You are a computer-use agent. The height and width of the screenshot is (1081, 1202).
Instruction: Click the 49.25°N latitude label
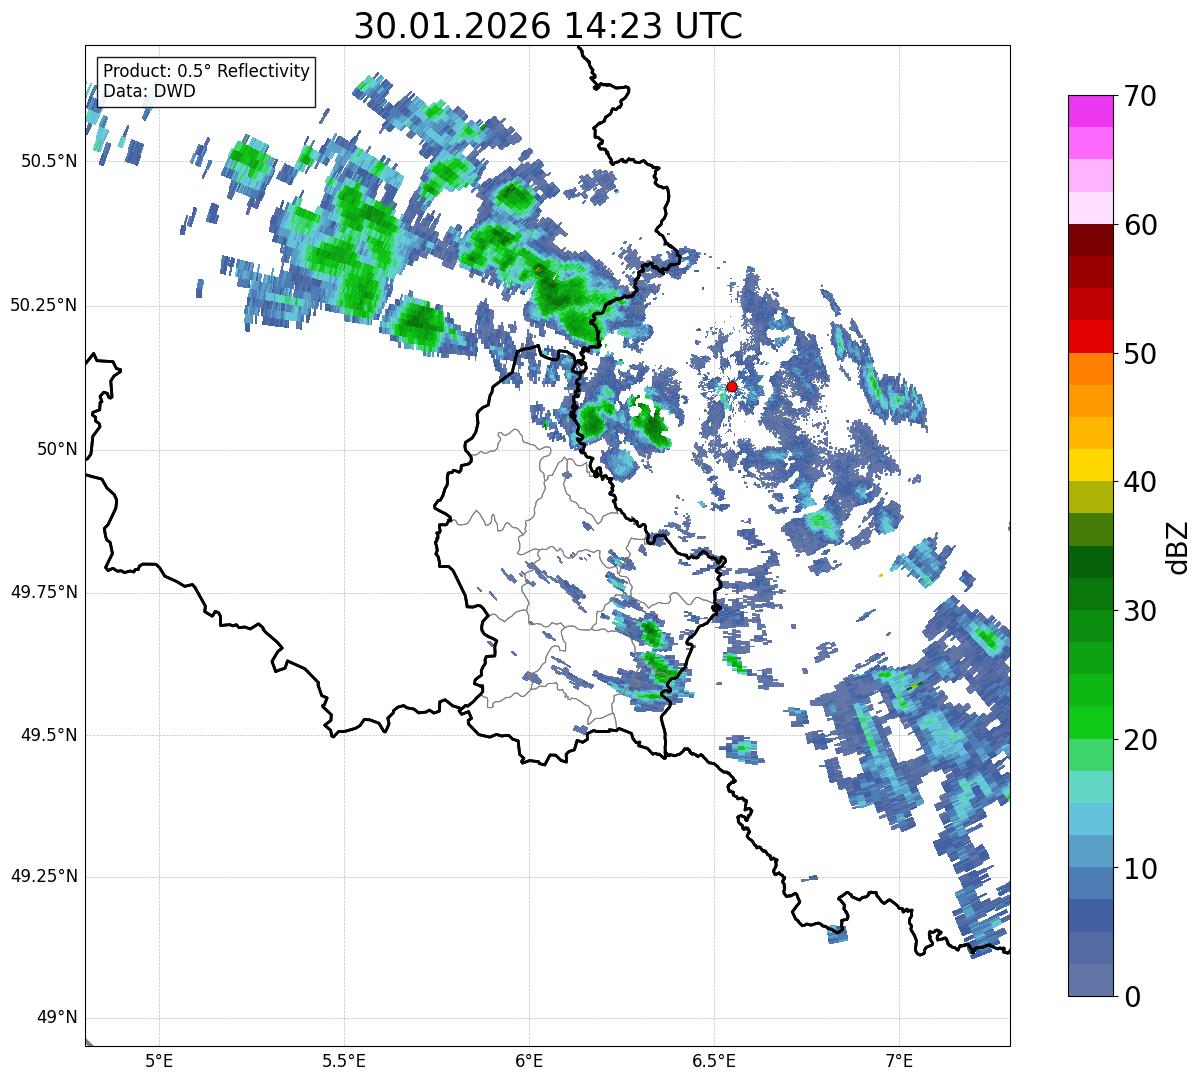44,877
